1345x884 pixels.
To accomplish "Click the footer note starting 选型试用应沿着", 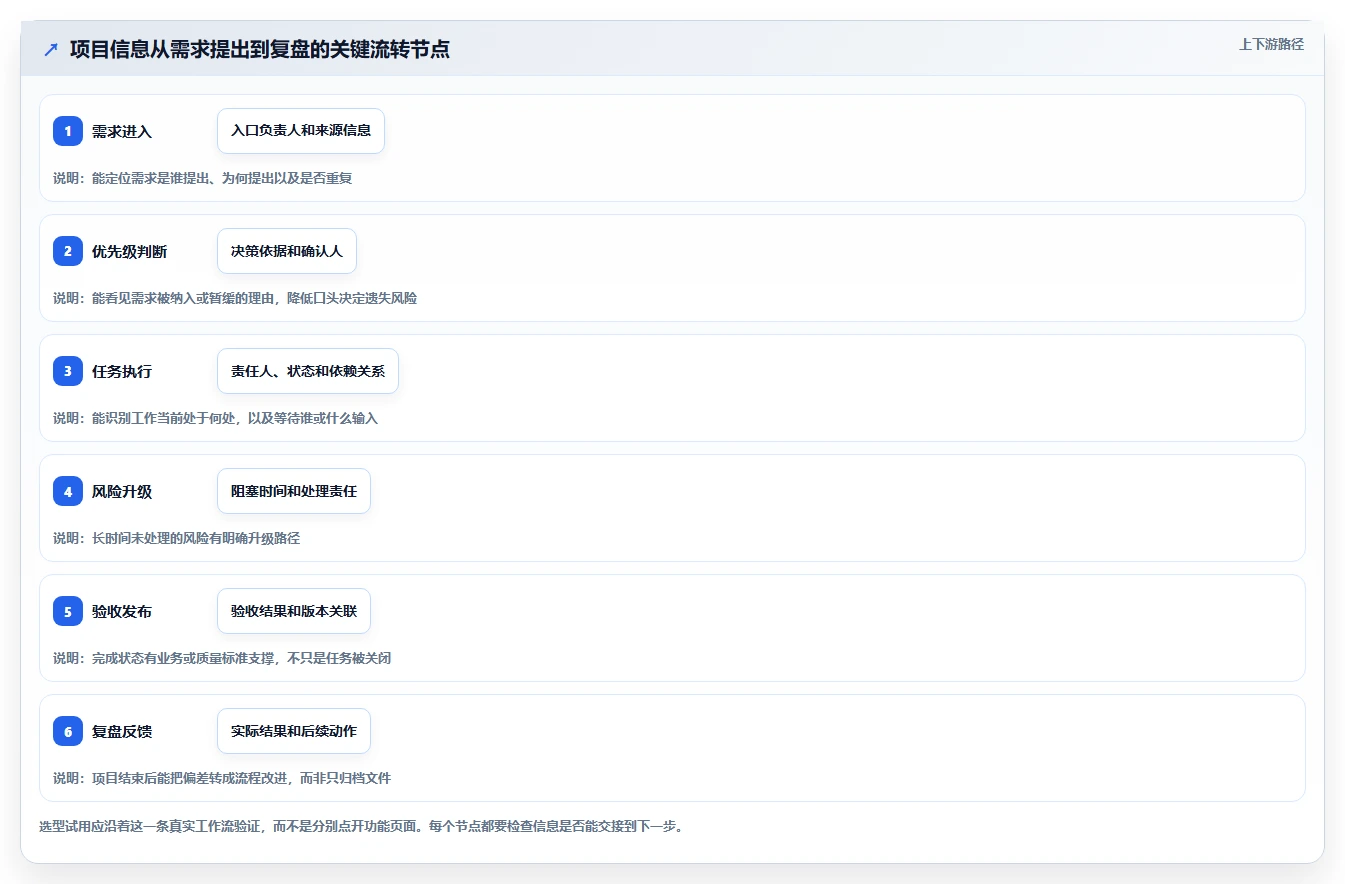I will coord(361,826).
